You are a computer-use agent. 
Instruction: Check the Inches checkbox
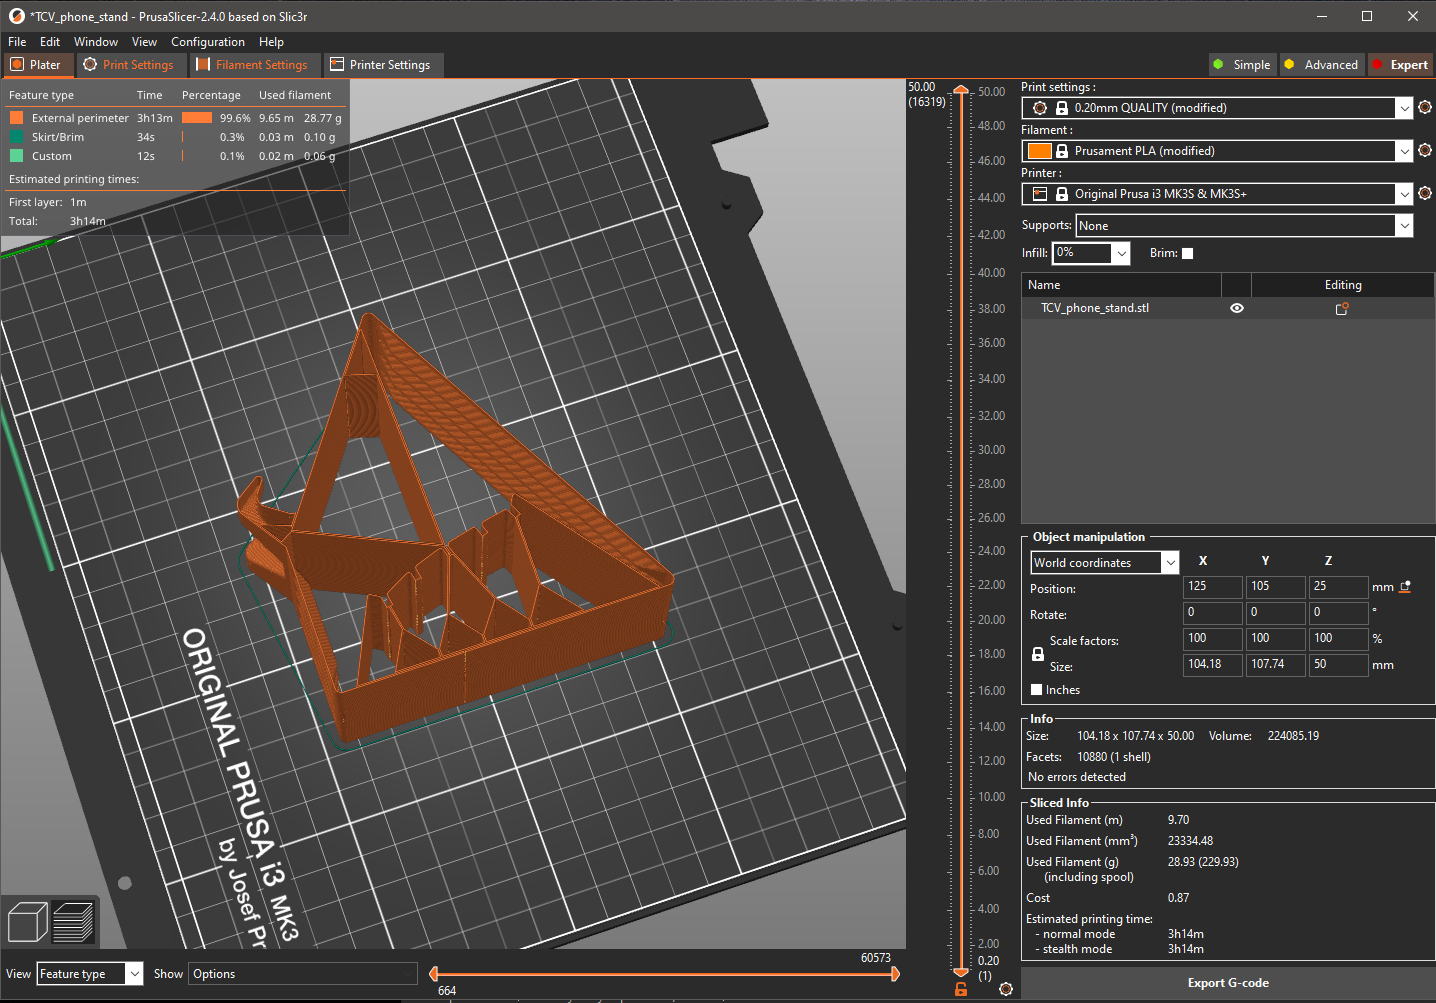pyautogui.click(x=1037, y=690)
